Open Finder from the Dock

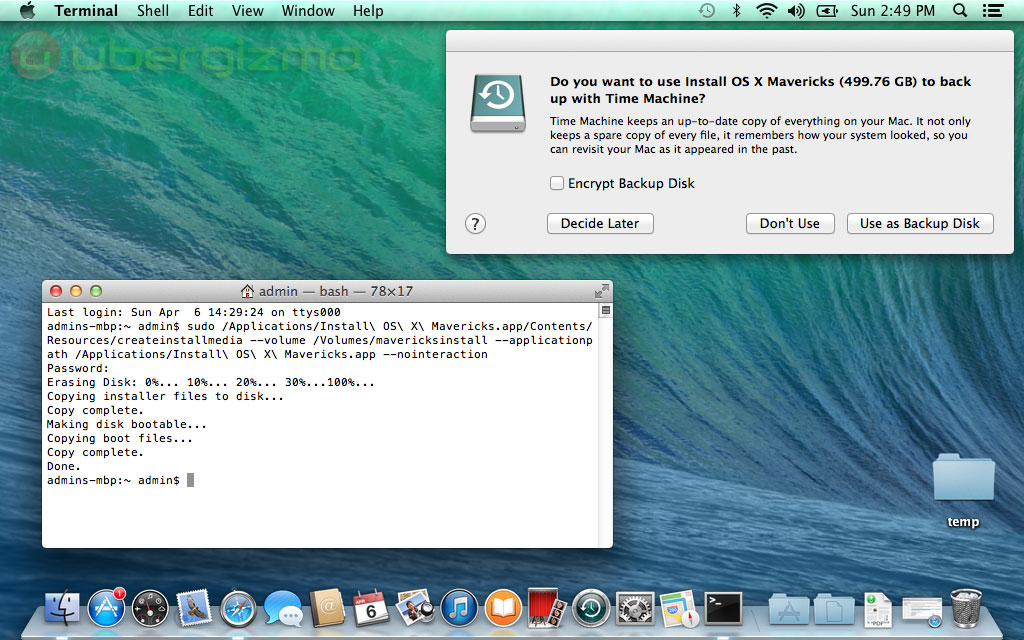pyautogui.click(x=62, y=608)
